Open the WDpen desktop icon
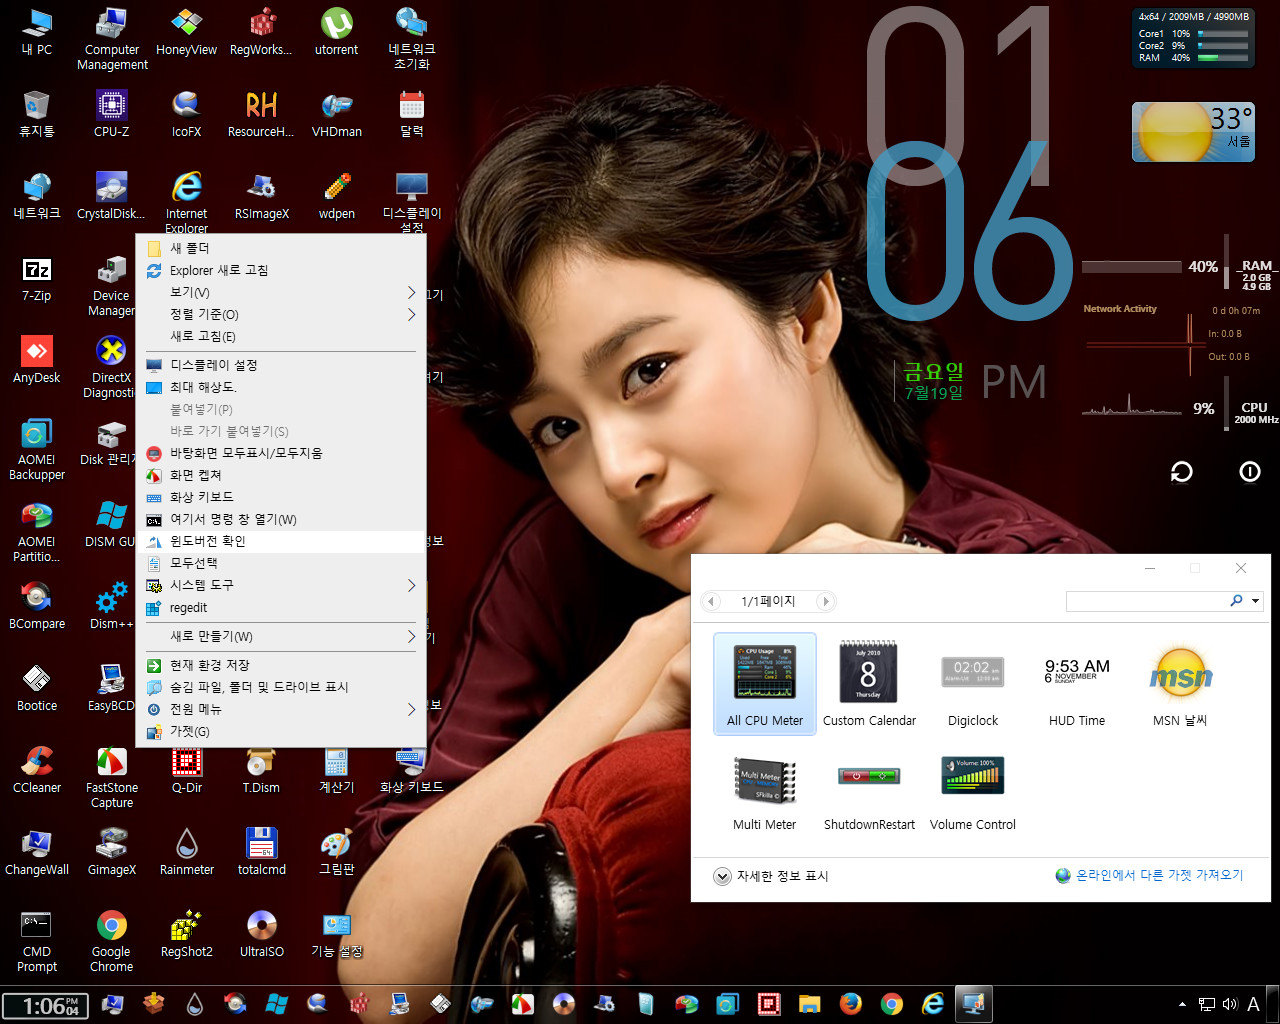Image resolution: width=1280 pixels, height=1024 pixels. [336, 196]
